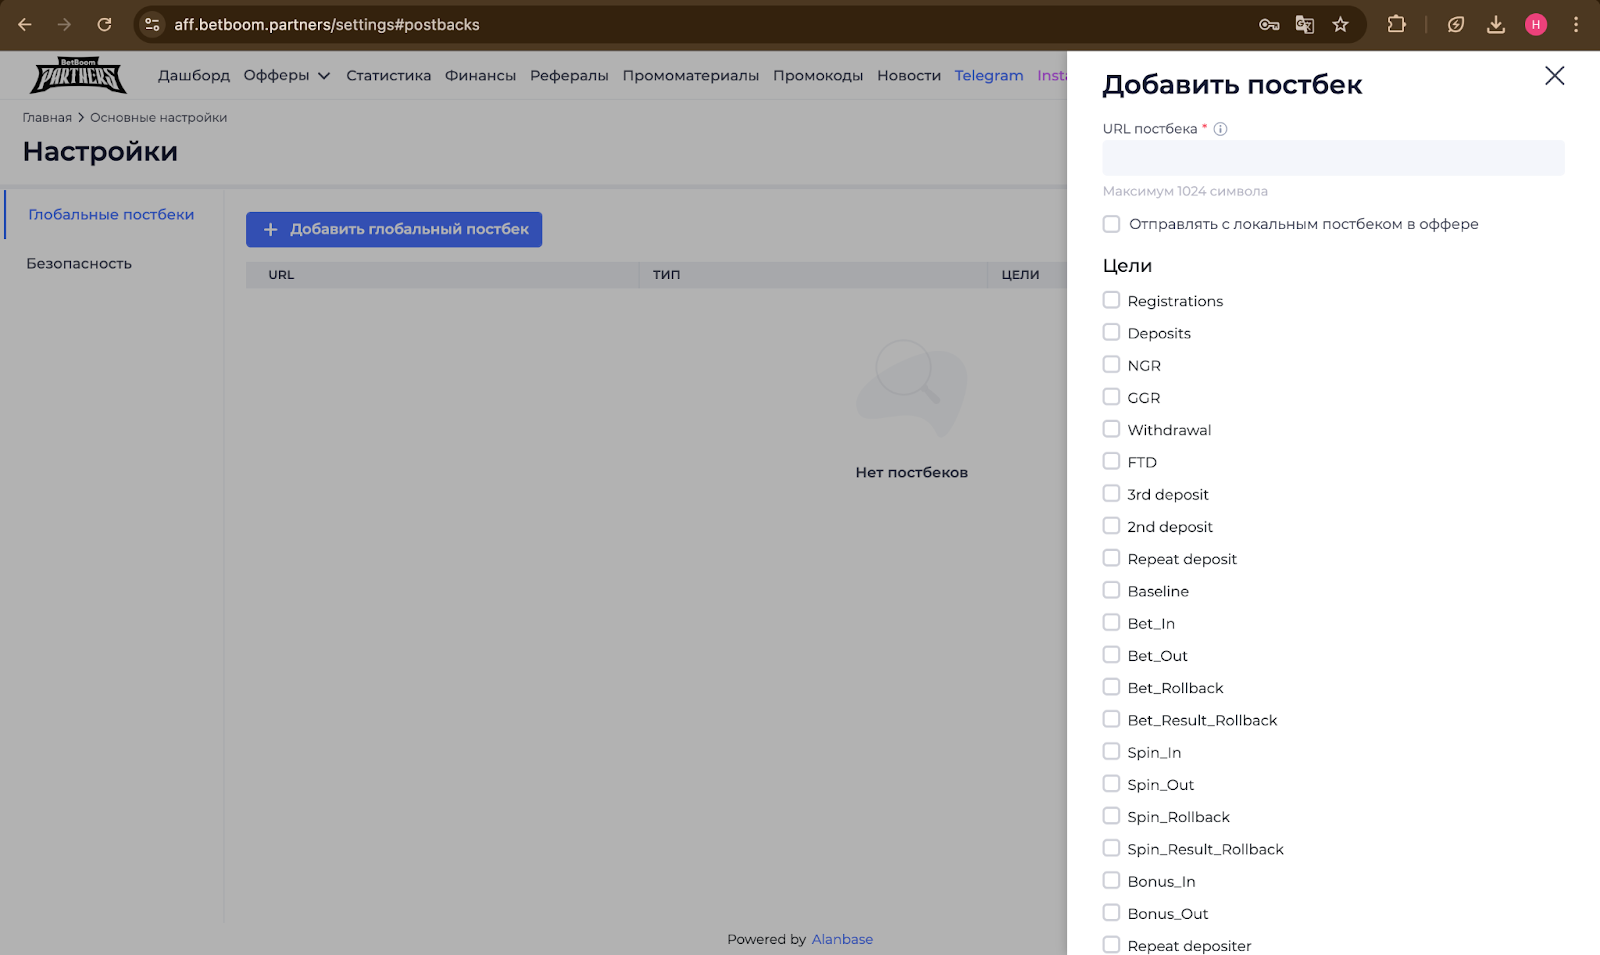The image size is (1600, 955).
Task: Reload the page
Action: [104, 25]
